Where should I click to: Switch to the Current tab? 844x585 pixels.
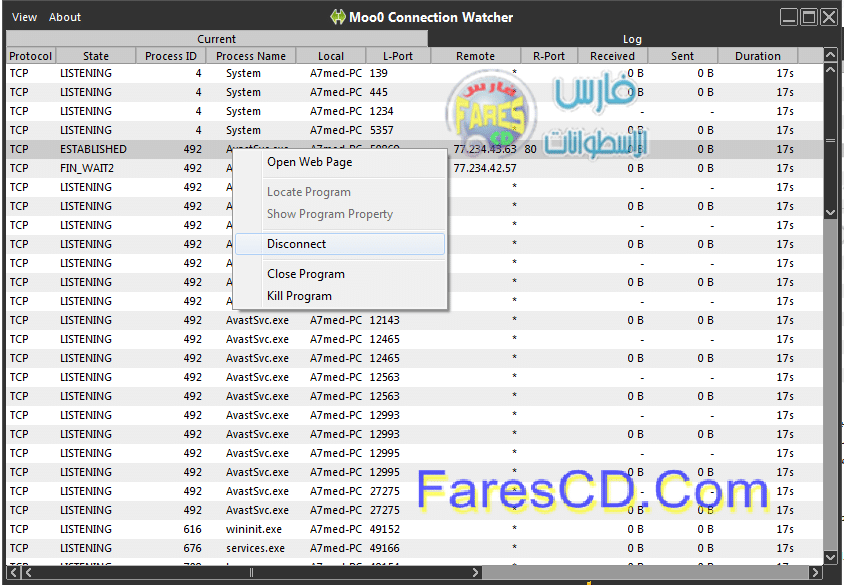(216, 39)
